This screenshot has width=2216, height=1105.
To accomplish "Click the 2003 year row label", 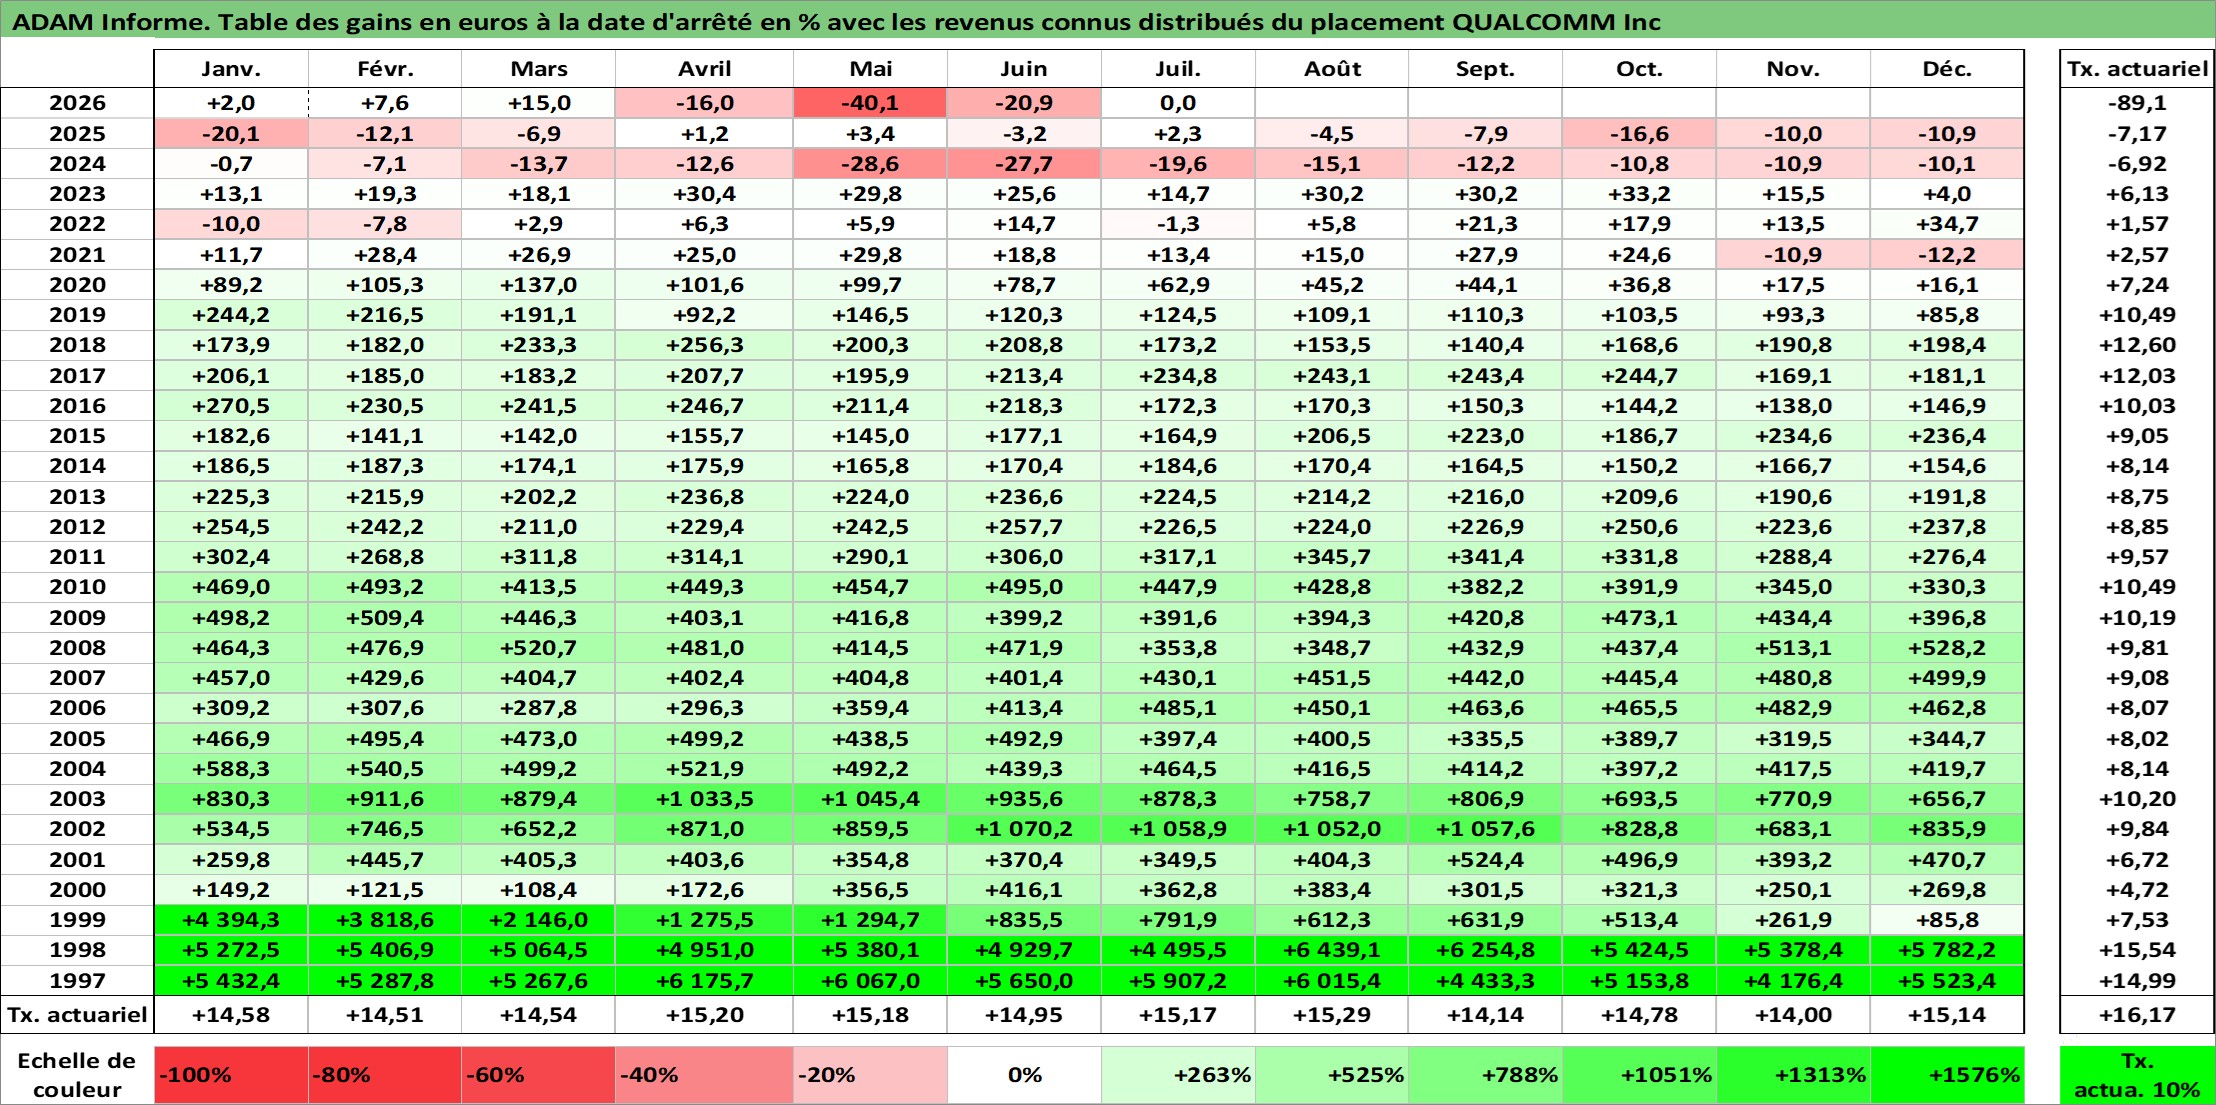I will click(77, 799).
